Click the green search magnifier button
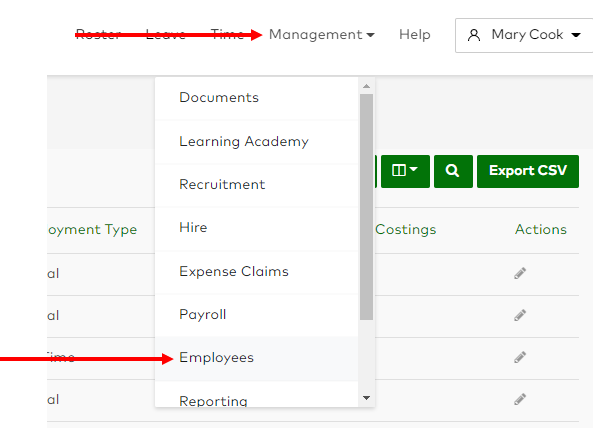 [453, 171]
